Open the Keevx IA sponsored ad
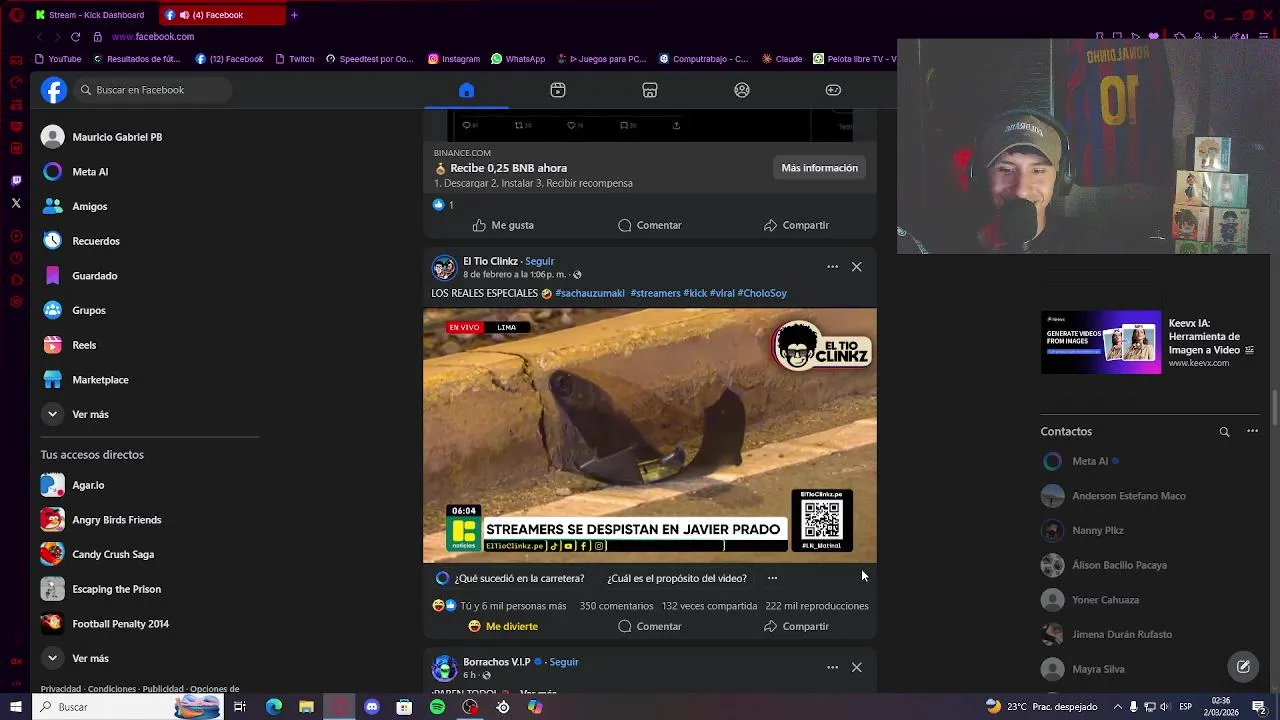The image size is (1280, 720). tap(1148, 342)
